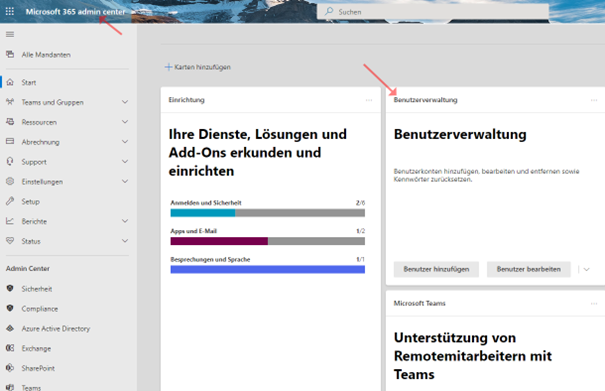Click the Teams und Gruppen icon
The width and height of the screenshot is (605, 391).
coord(10,102)
